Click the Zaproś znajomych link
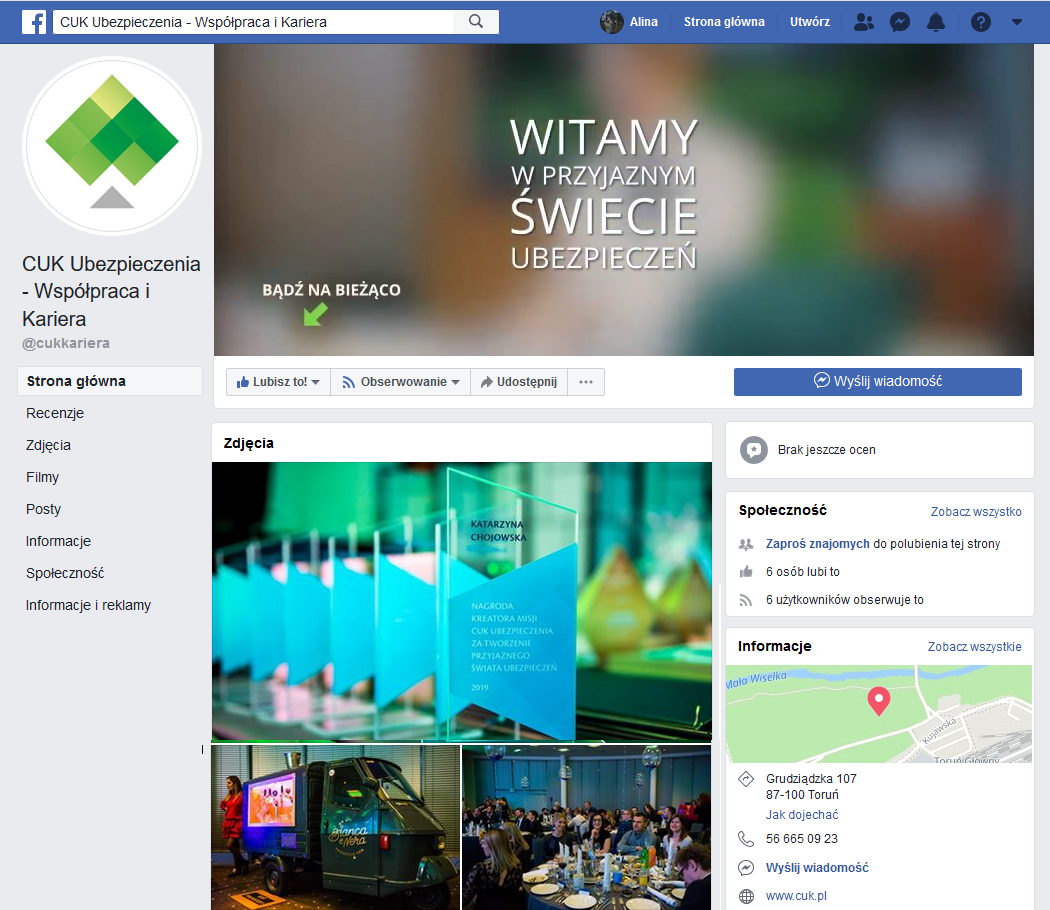Image resolution: width=1050 pixels, height=910 pixels. pyautogui.click(x=818, y=544)
